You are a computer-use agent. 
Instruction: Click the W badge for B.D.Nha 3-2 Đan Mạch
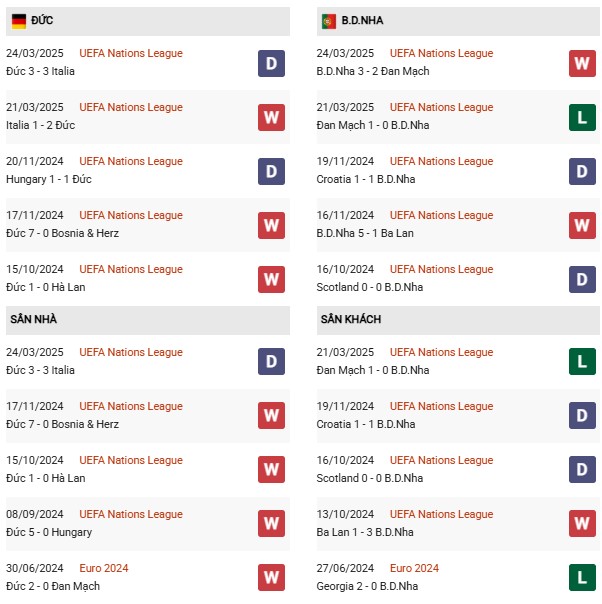582,63
